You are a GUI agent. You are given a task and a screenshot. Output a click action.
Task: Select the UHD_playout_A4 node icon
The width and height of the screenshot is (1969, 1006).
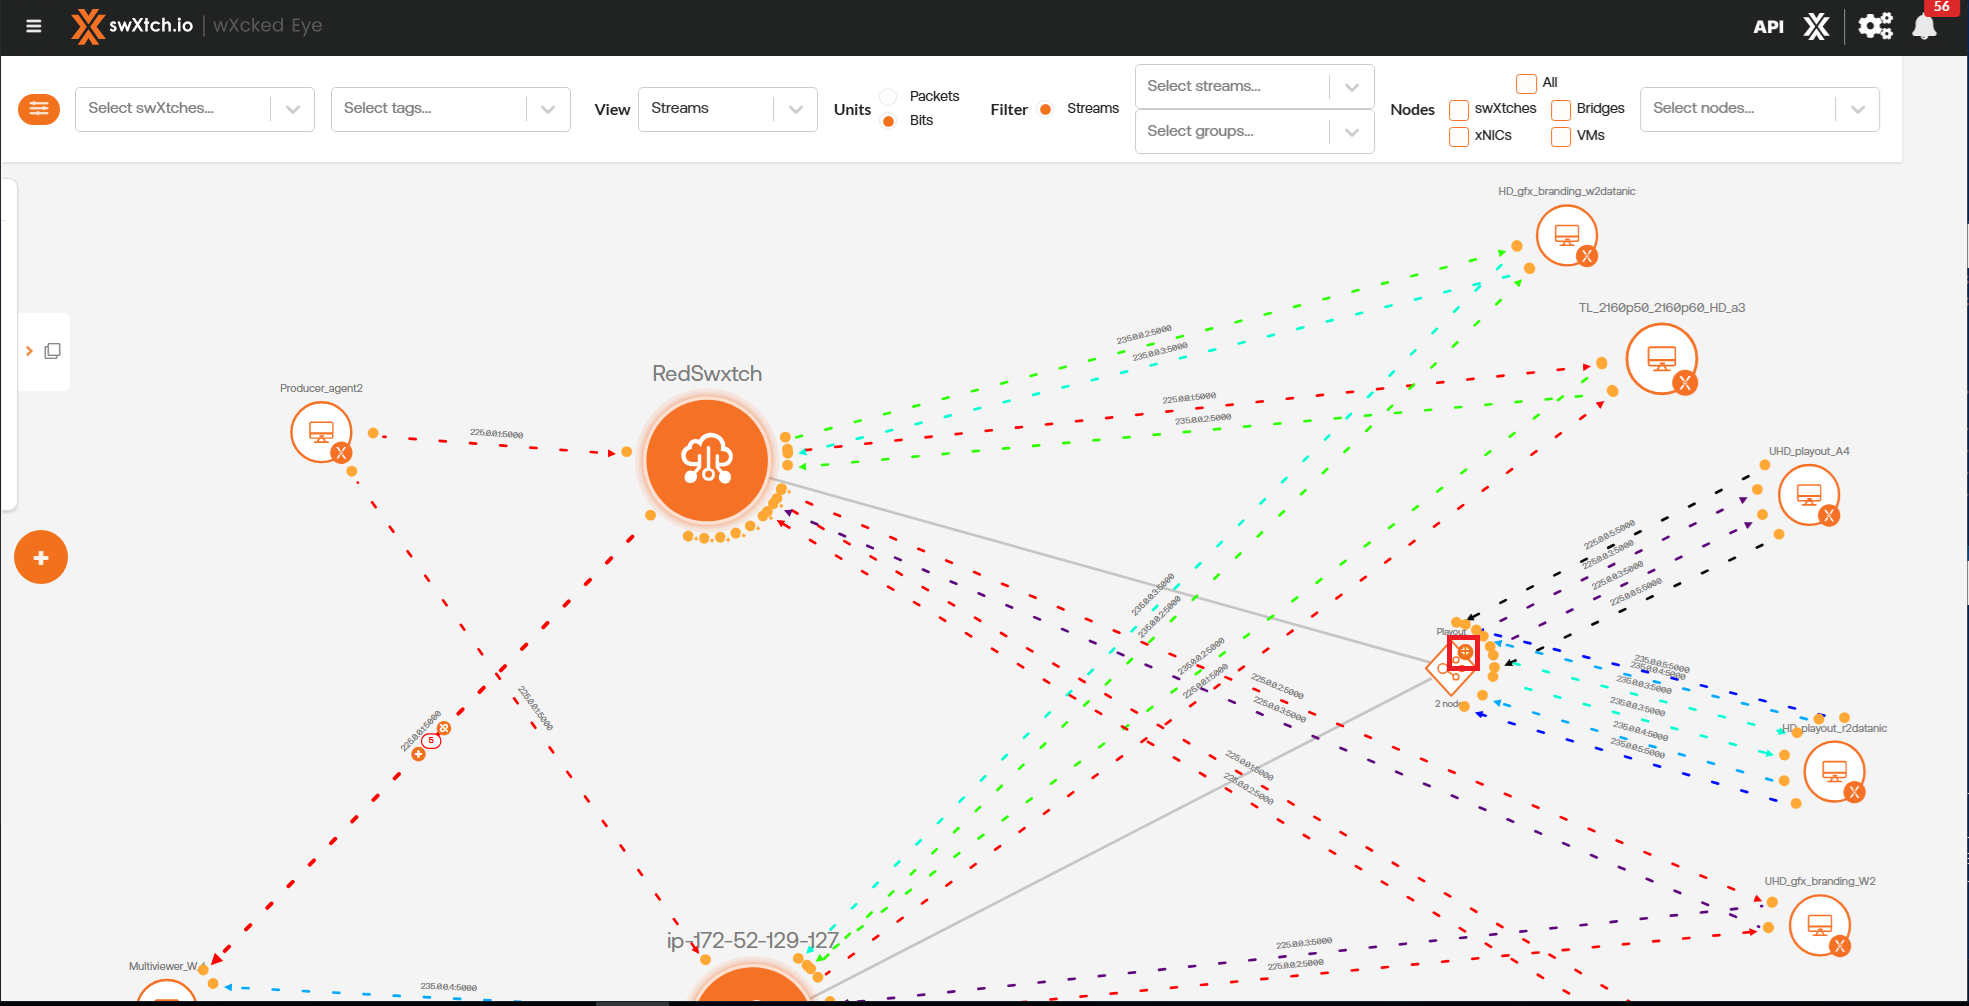pyautogui.click(x=1808, y=495)
